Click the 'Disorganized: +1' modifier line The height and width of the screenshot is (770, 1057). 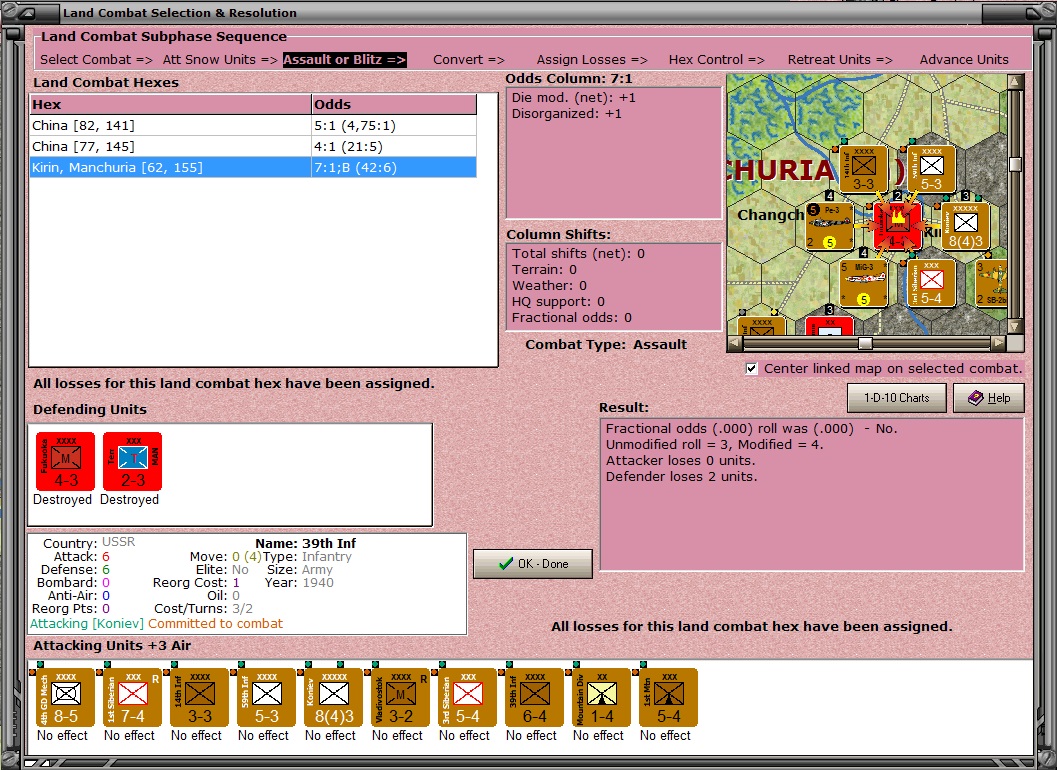566,113
